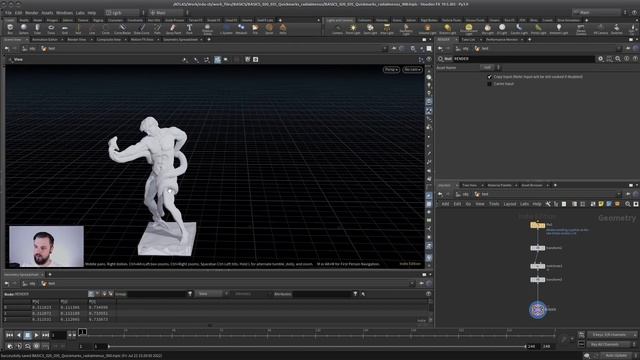
Task: Open the Render menu
Action: pyautogui.click(x=31, y=13)
